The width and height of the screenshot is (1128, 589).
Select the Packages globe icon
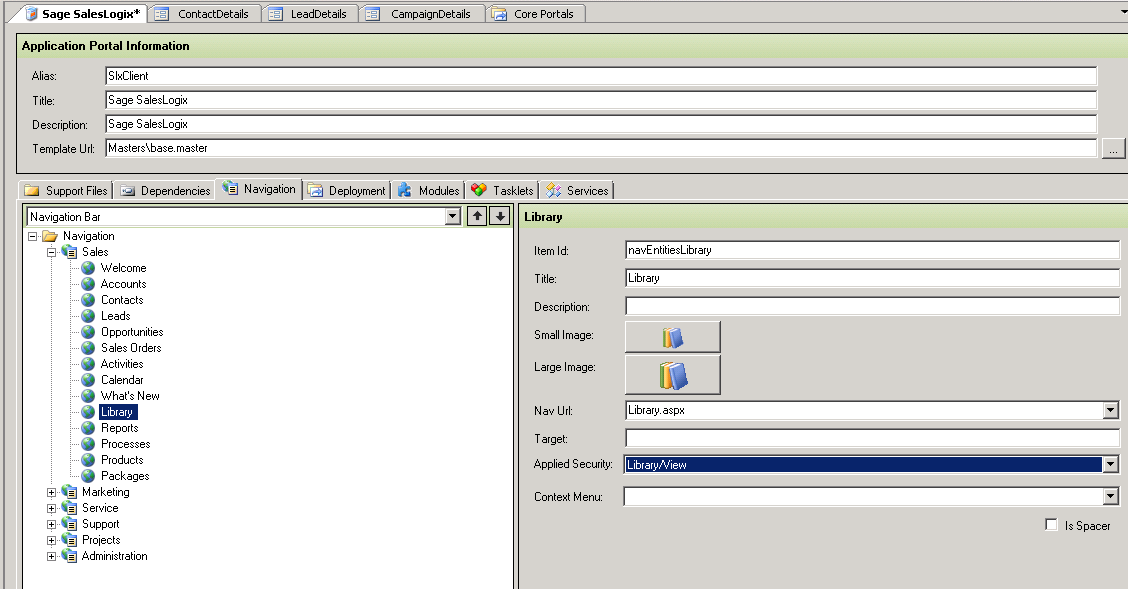tap(88, 476)
